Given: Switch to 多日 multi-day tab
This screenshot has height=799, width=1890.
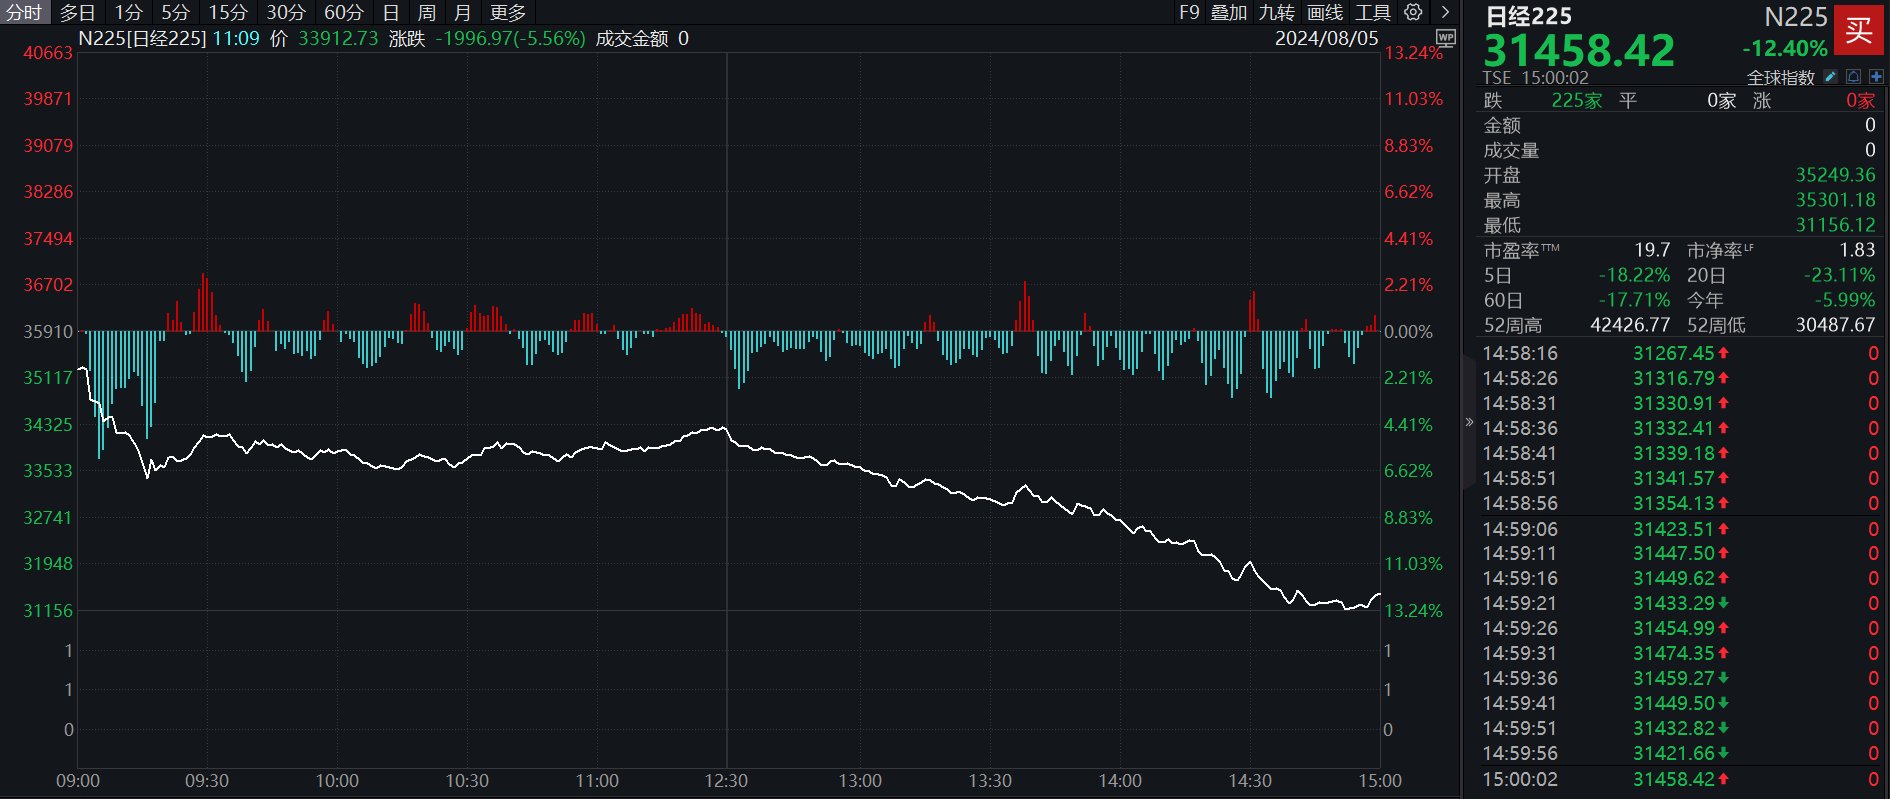Looking at the screenshot, I should point(78,12).
